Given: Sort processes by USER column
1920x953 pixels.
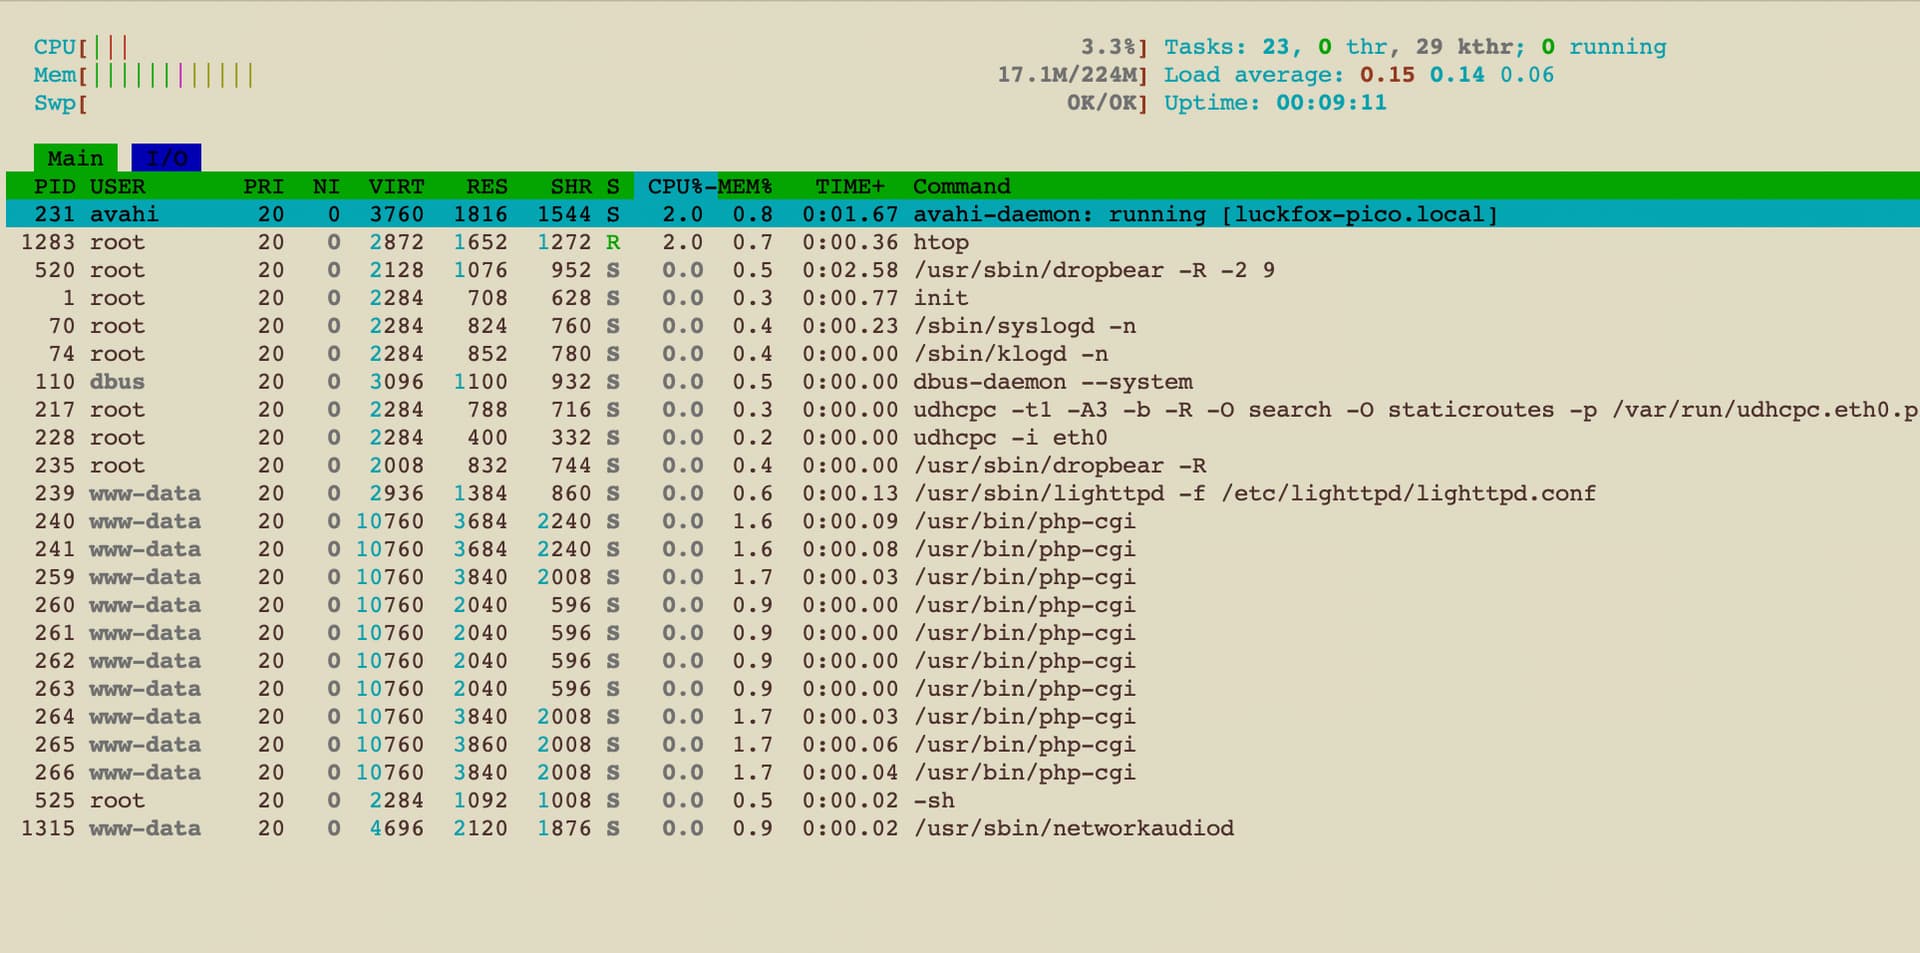Looking at the screenshot, I should (x=117, y=186).
